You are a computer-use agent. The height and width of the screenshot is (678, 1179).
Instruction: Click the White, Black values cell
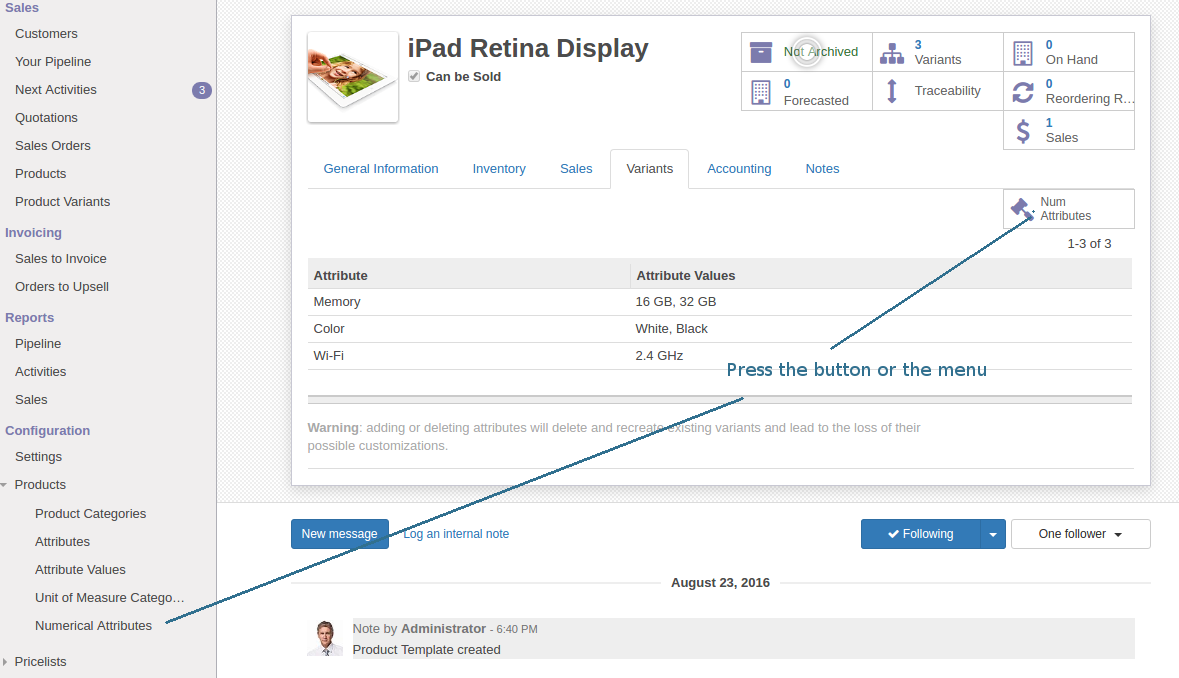click(671, 329)
